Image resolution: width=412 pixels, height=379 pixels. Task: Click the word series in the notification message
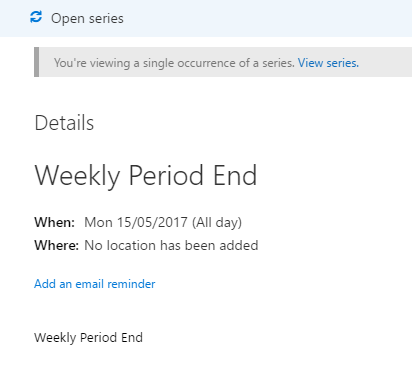pyautogui.click(x=278, y=63)
